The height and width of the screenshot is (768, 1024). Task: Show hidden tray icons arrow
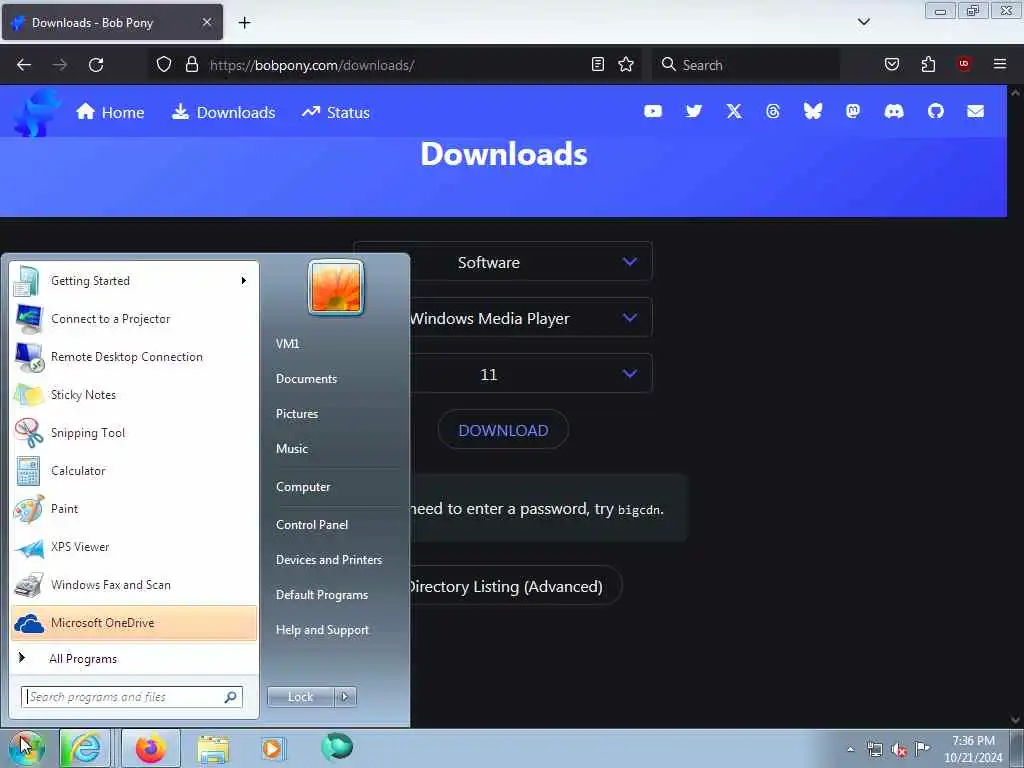850,749
